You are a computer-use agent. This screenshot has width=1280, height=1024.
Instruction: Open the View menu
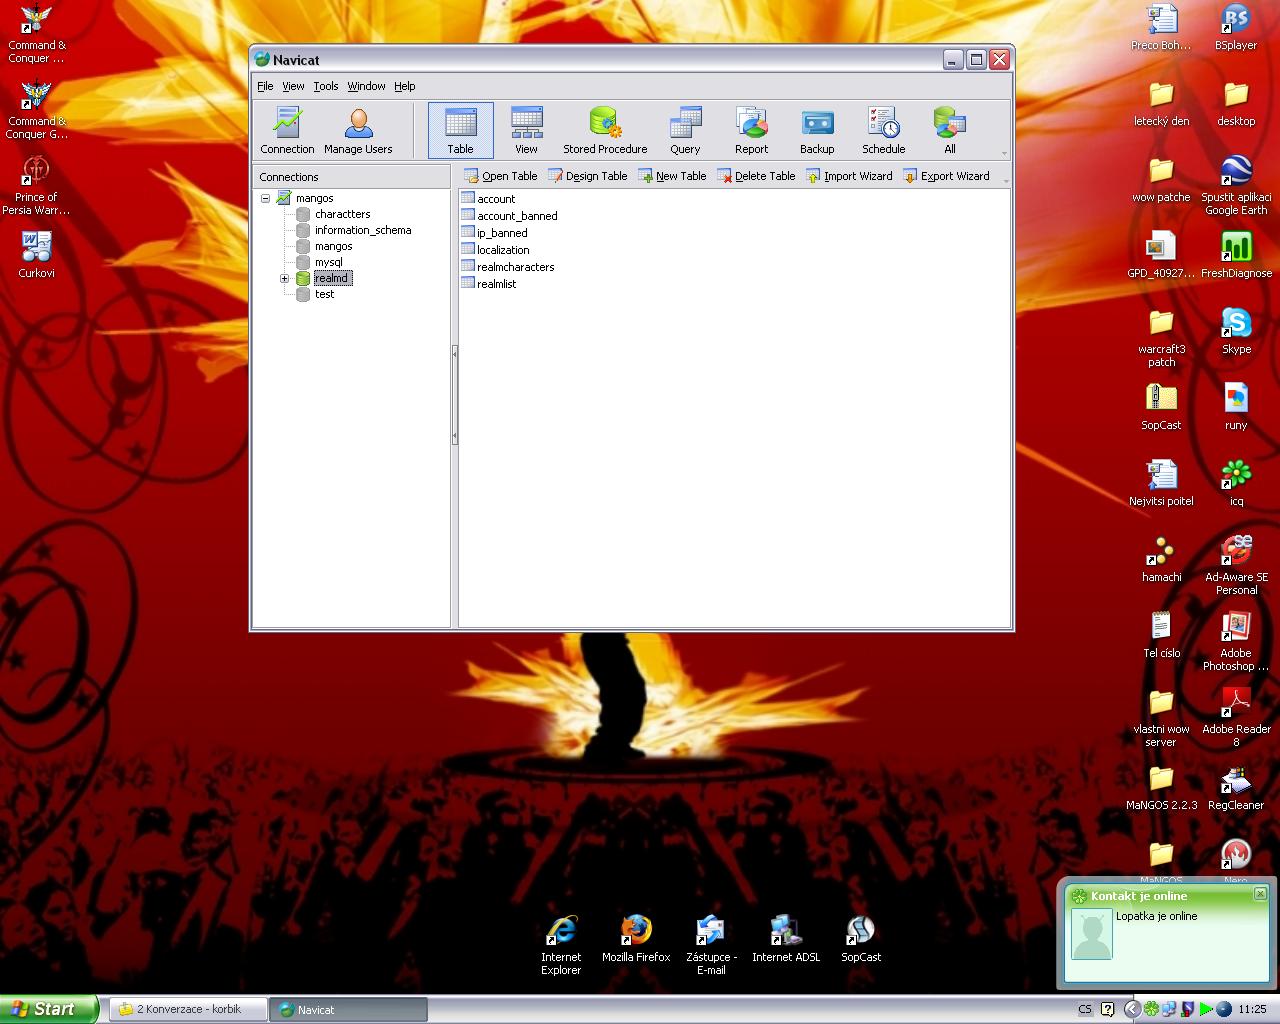point(293,86)
